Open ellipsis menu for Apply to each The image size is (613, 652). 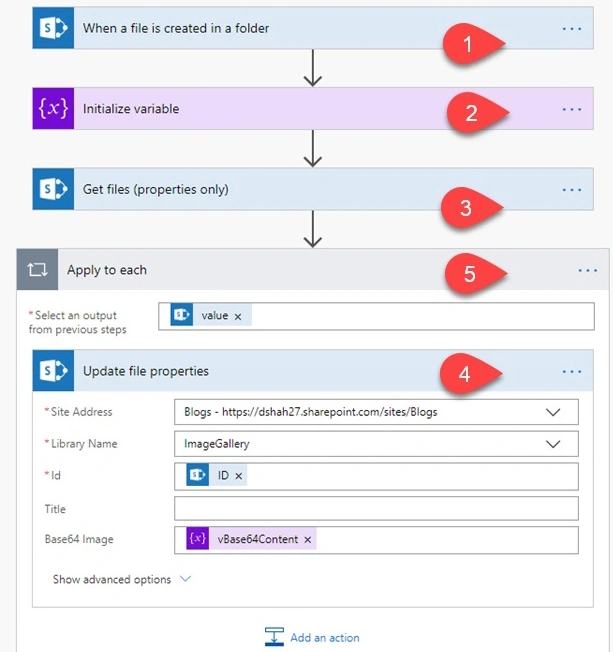click(x=588, y=271)
